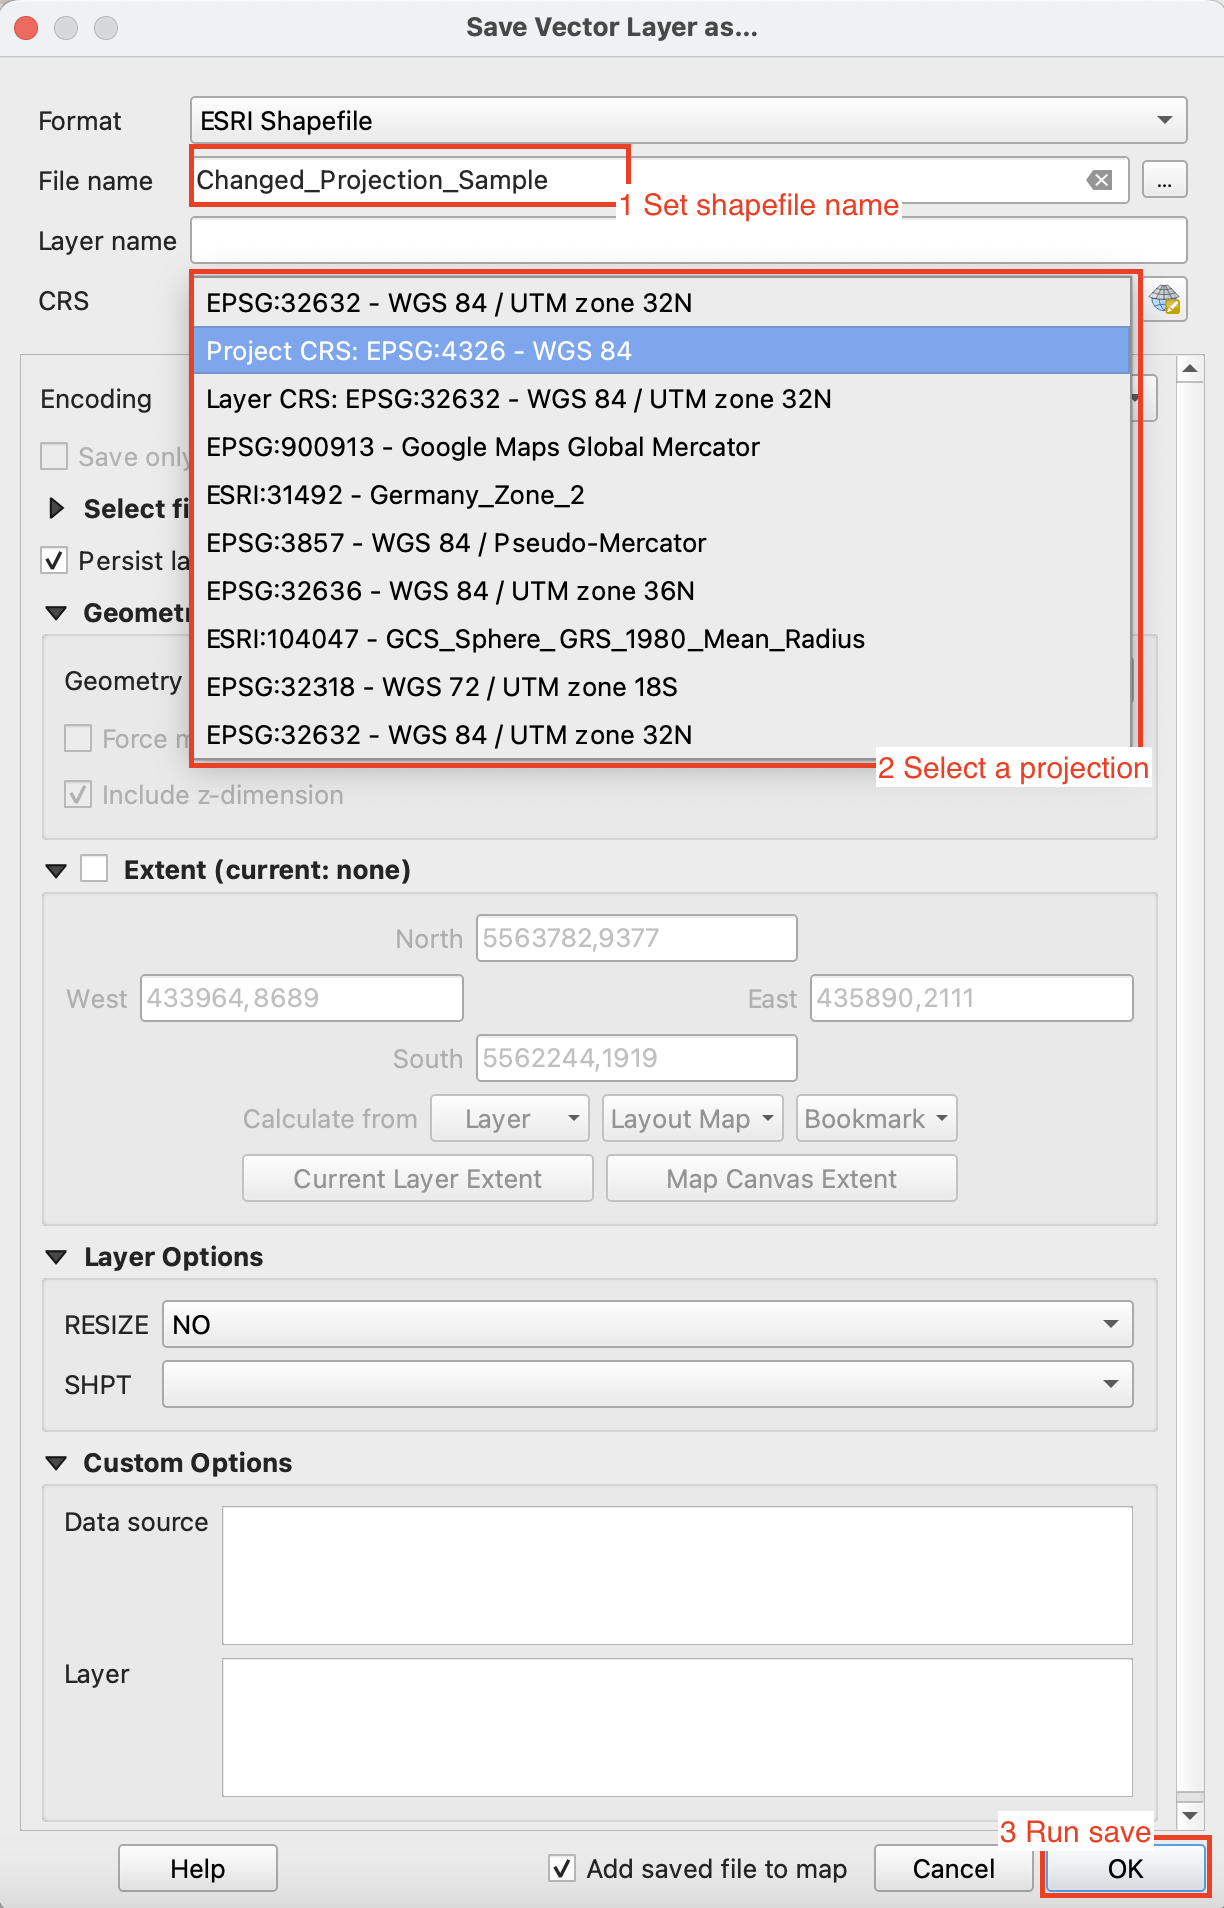Screen dimensions: 1224x1908
Task: Toggle the Persist layer metadata checkbox
Action: click(54, 560)
